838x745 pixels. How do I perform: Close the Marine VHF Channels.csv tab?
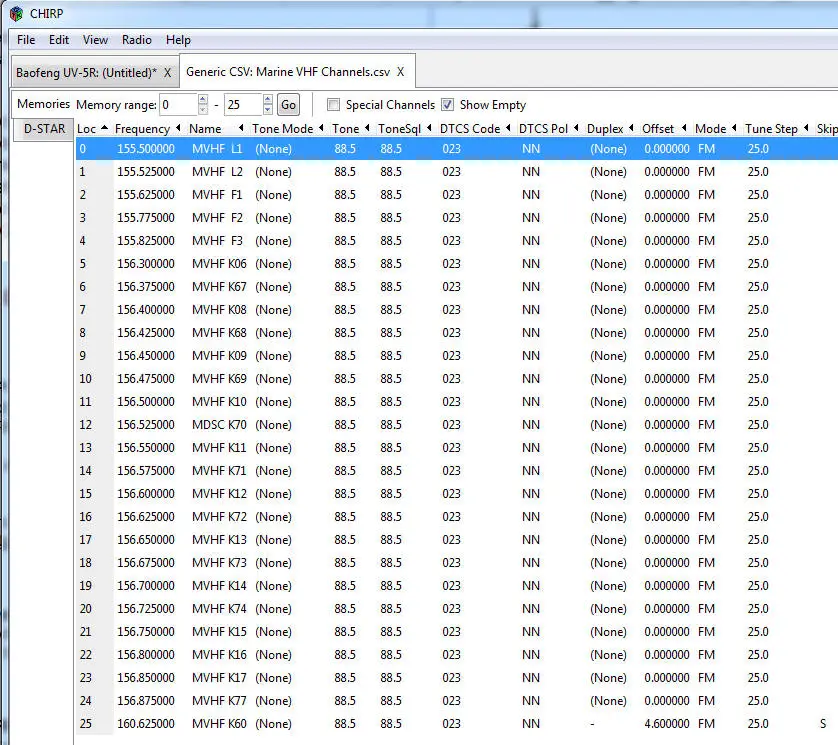pos(400,72)
